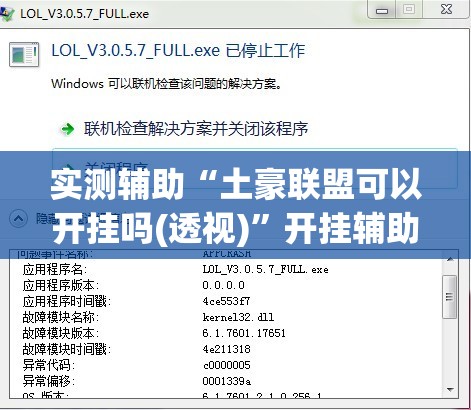Click the details scrollbar down arrow
The height and width of the screenshot is (410, 471).
450,389
